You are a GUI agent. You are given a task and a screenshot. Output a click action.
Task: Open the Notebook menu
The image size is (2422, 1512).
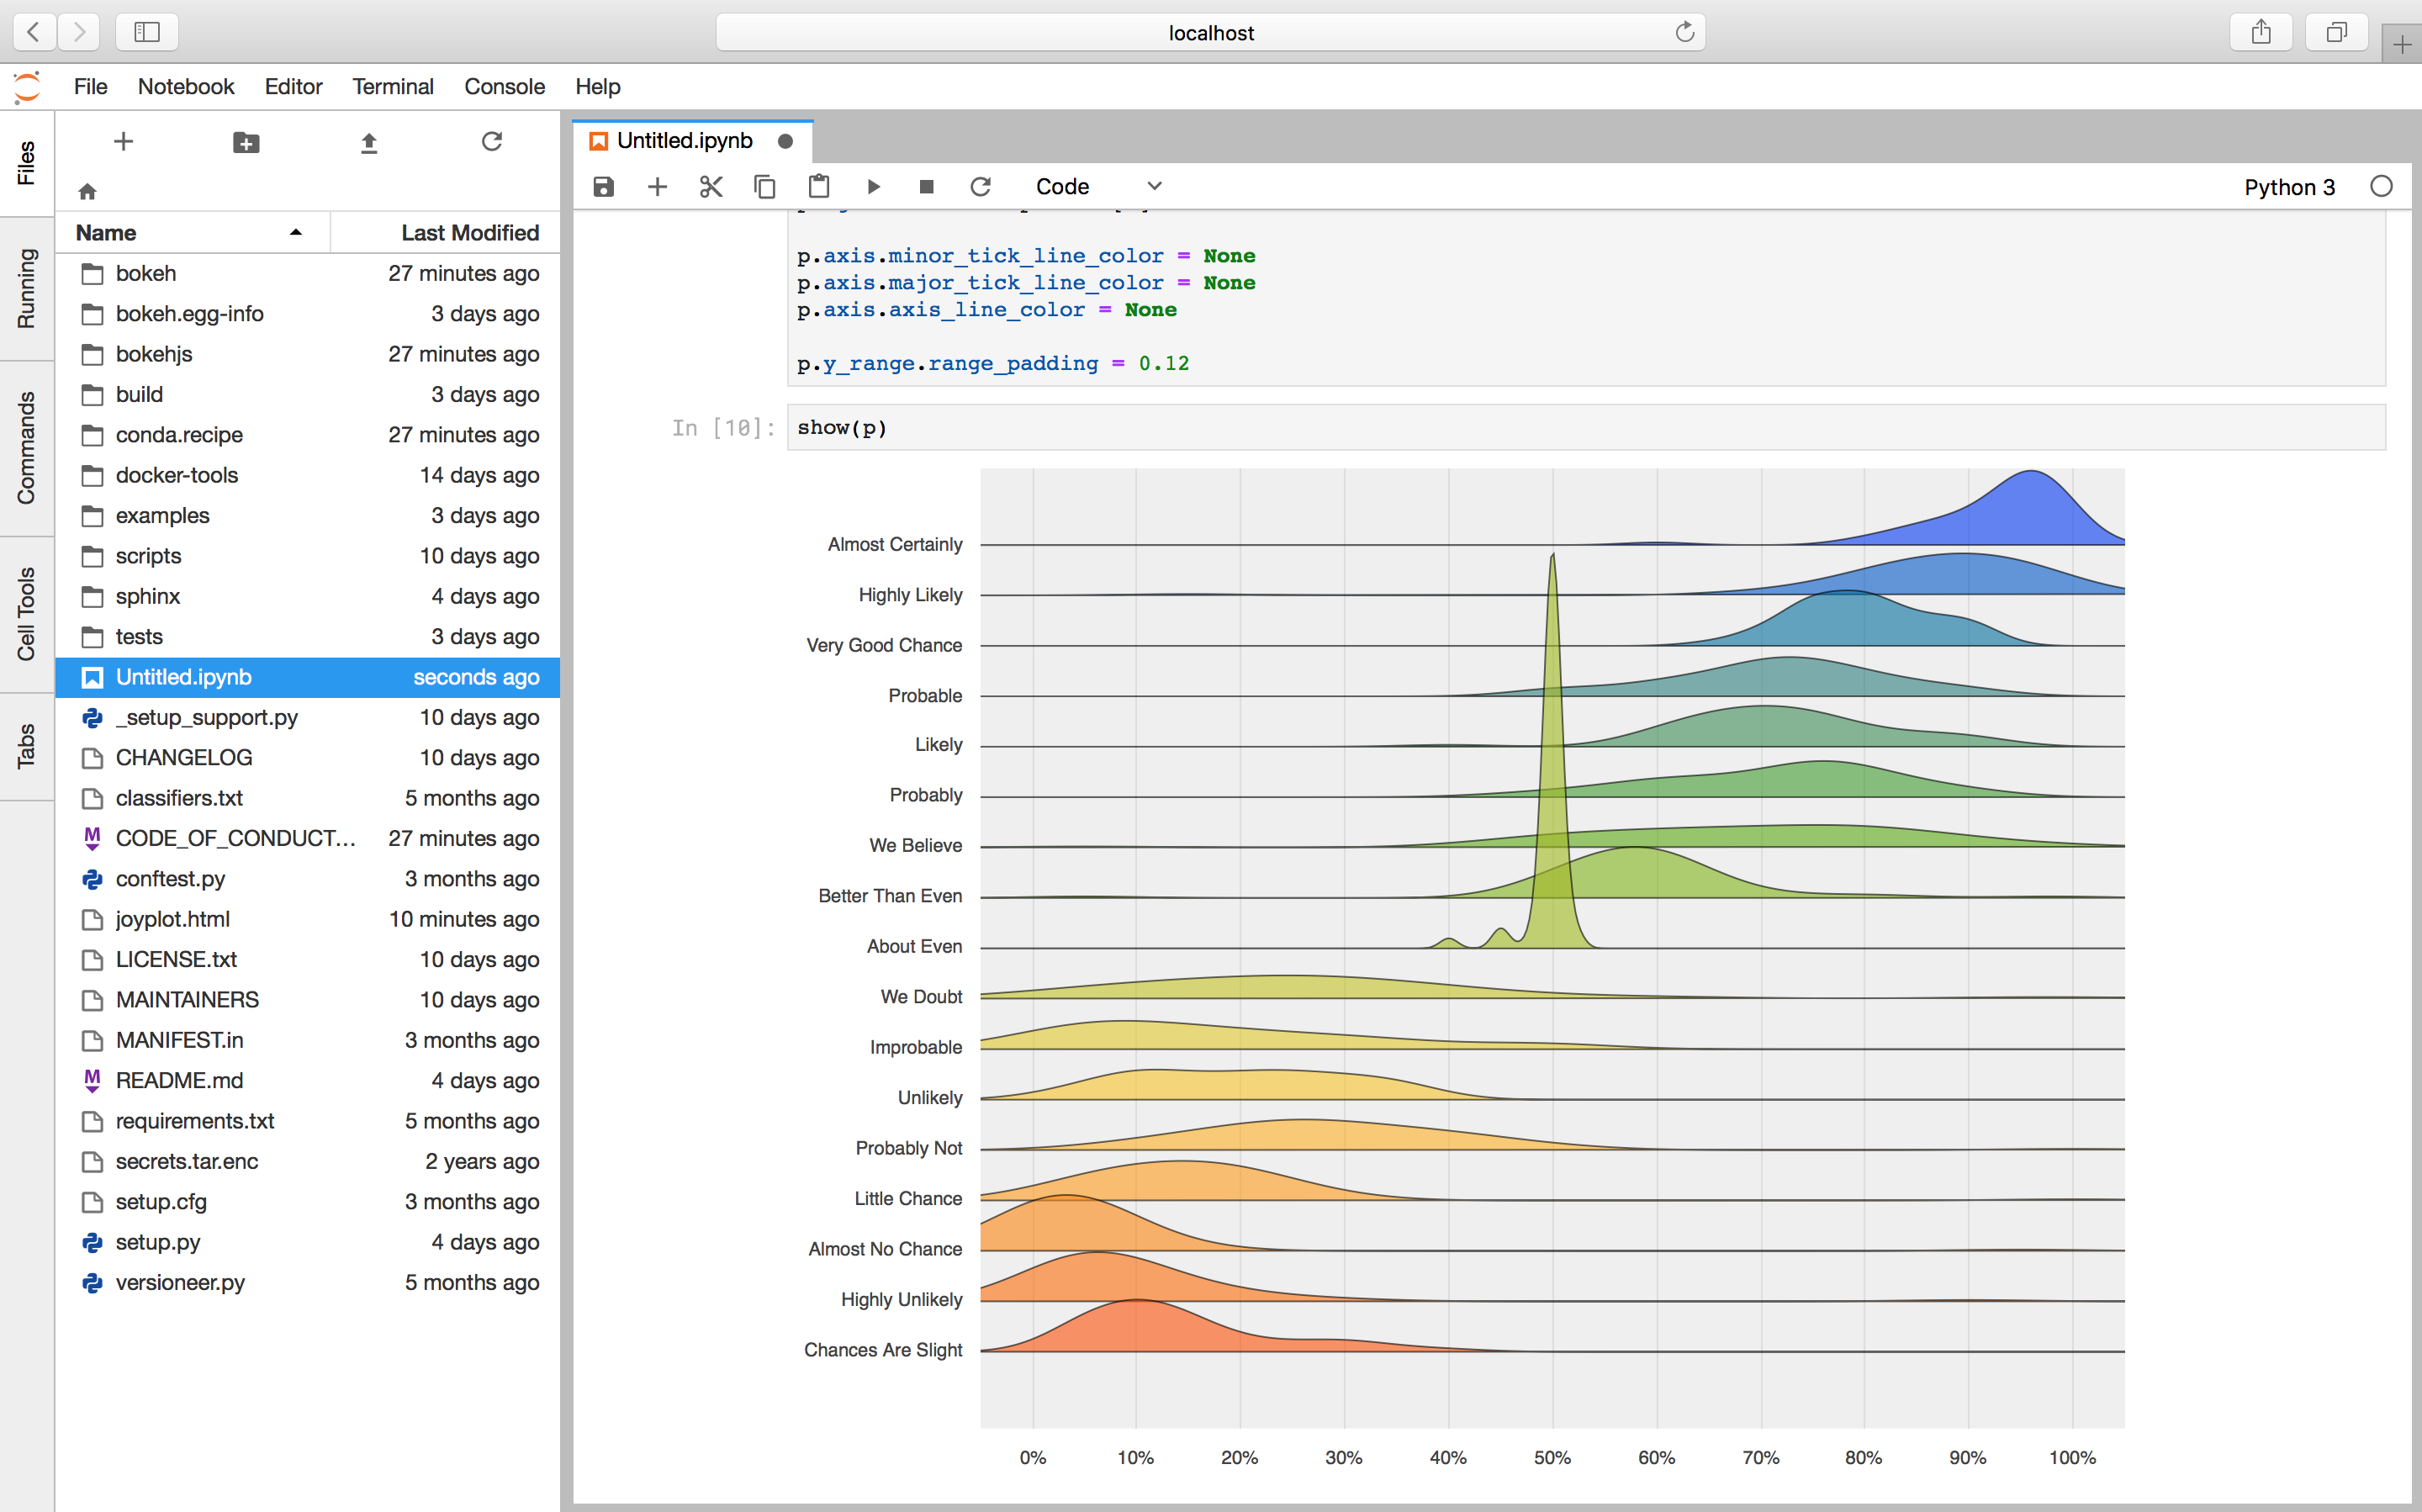coord(185,86)
